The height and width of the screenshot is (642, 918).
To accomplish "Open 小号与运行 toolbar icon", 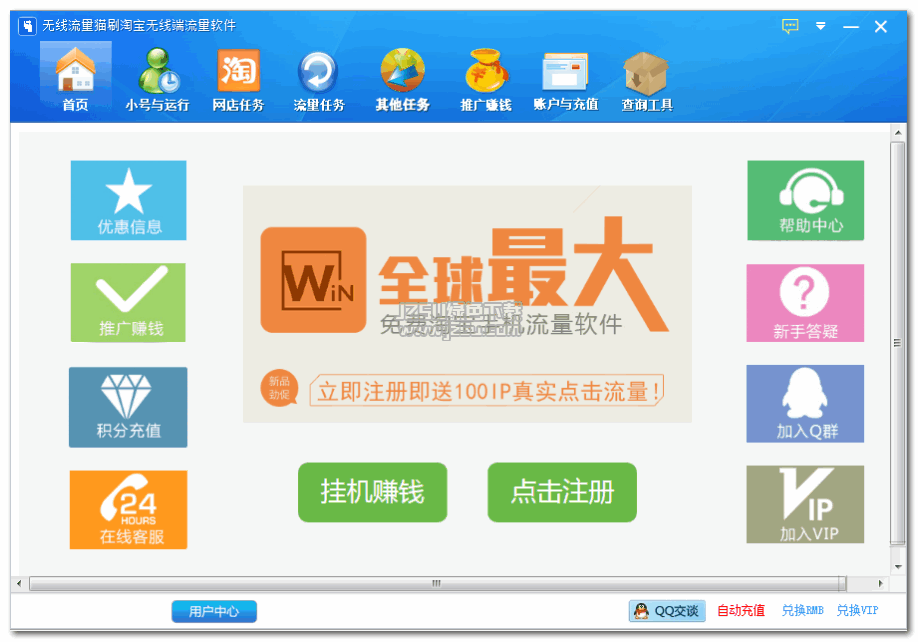I will tap(157, 79).
